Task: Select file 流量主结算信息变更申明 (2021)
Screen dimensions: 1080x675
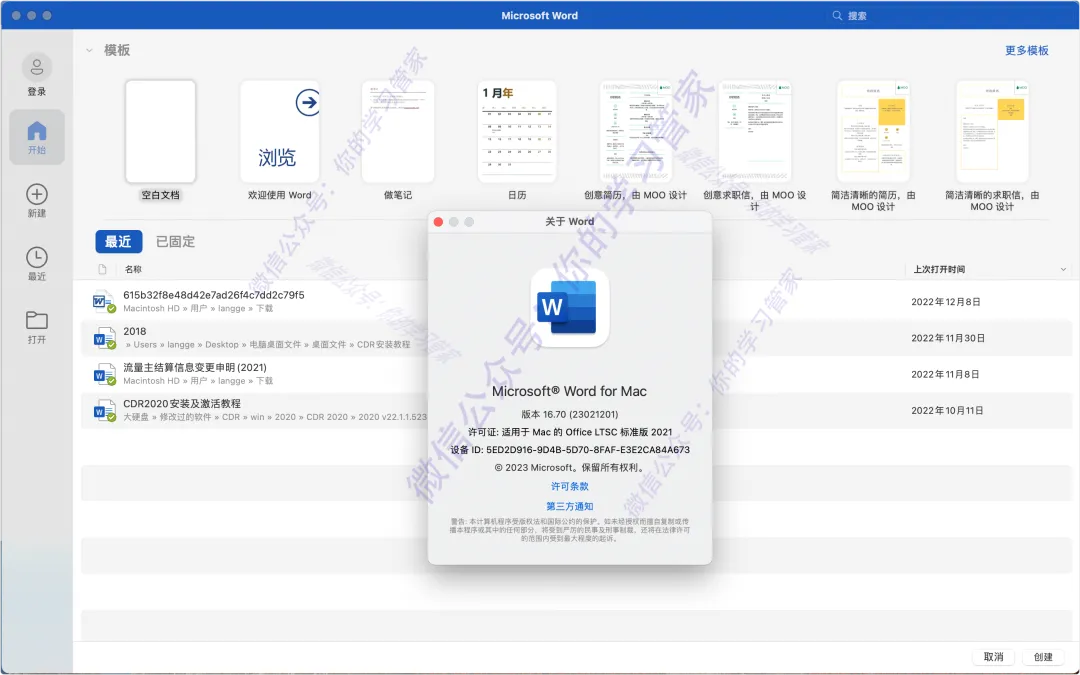Action: tap(195, 368)
